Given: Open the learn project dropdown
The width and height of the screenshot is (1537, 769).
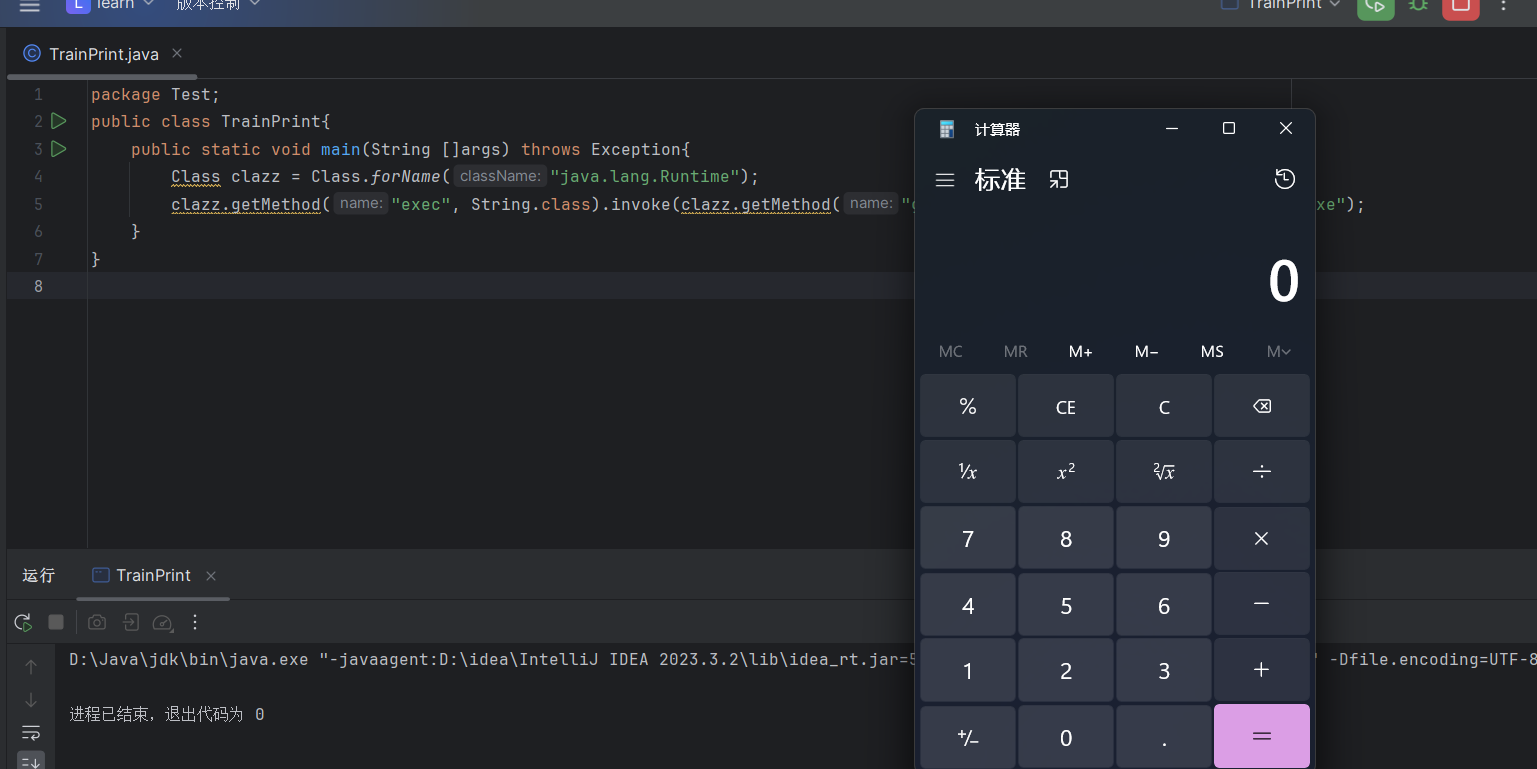Looking at the screenshot, I should coord(110,5).
